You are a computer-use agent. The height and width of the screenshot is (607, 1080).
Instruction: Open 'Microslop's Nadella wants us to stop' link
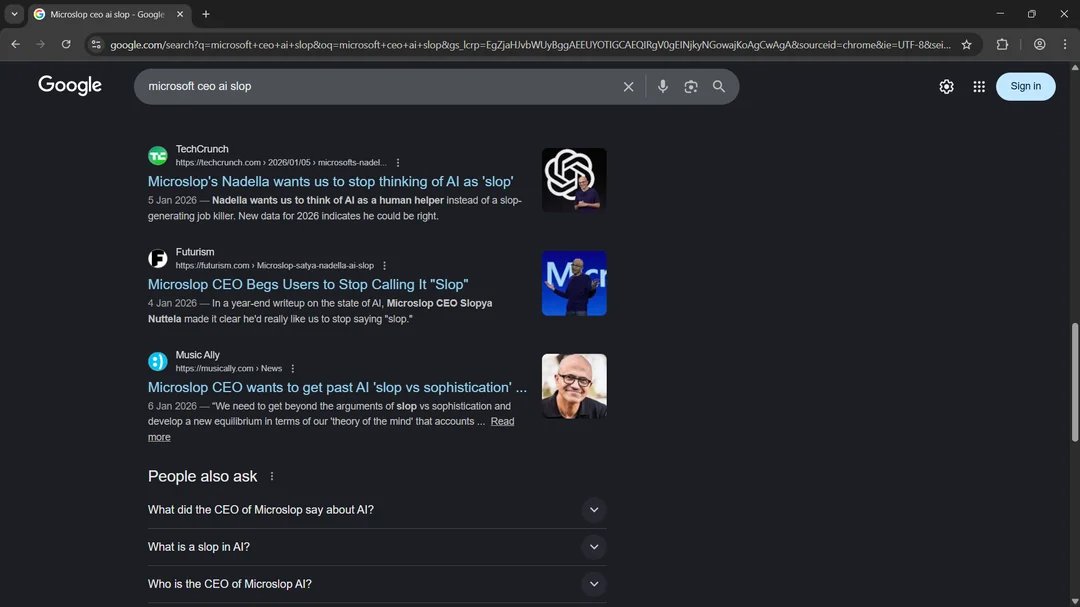(331, 181)
